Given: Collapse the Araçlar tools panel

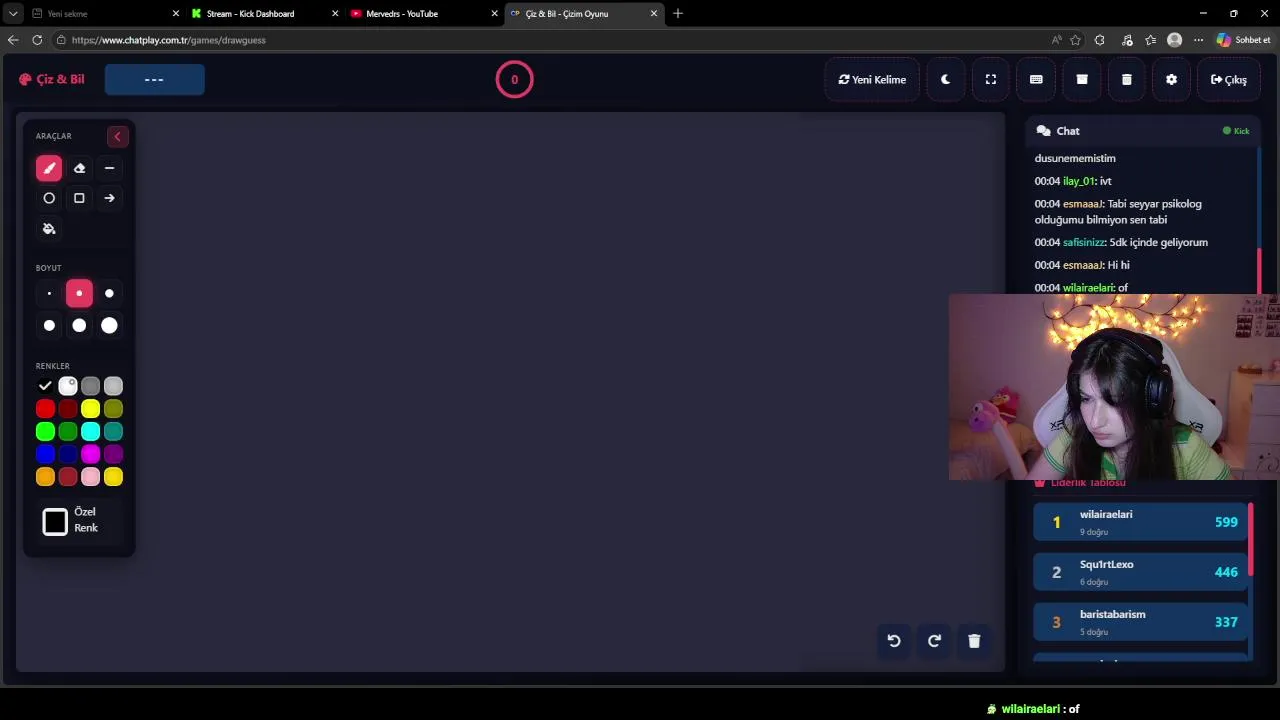Looking at the screenshot, I should click(x=117, y=136).
